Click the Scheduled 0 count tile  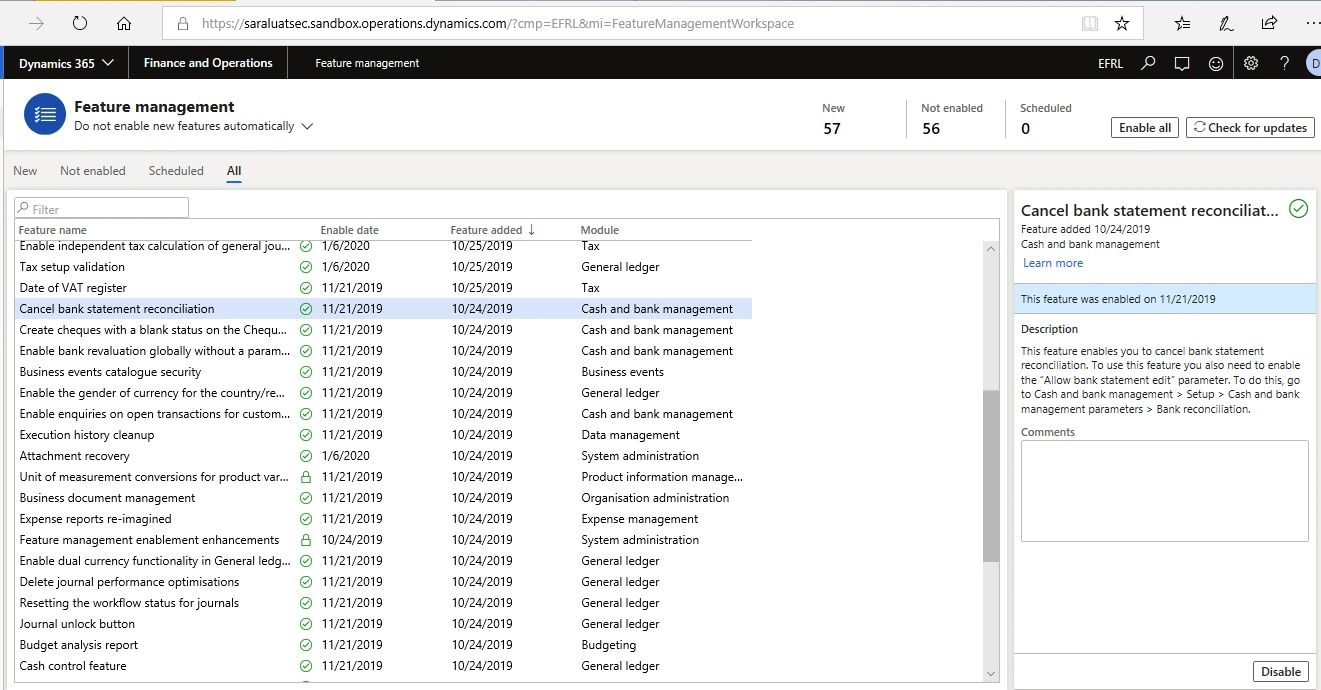pyautogui.click(x=1045, y=119)
